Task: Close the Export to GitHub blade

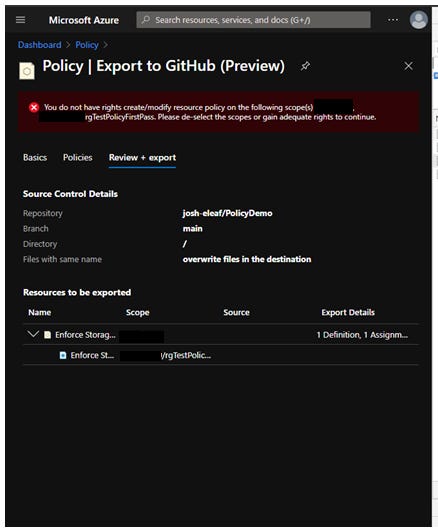Action: 408,66
